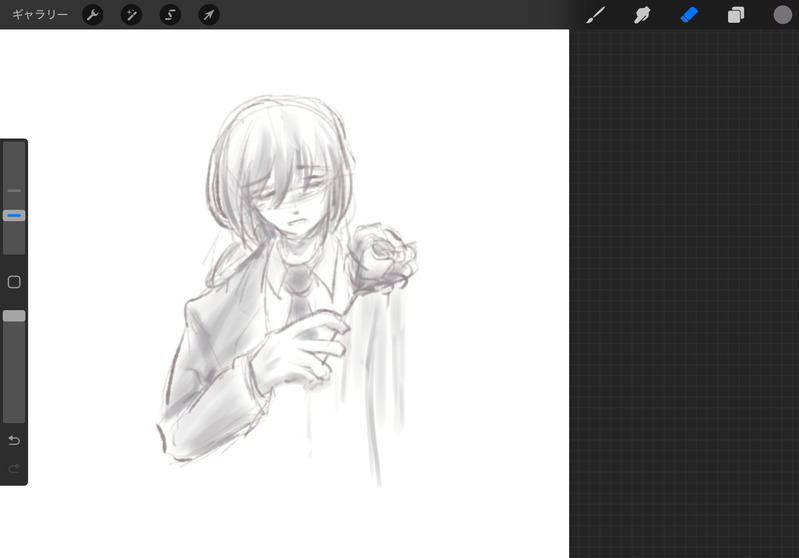Select the Paint brush tool
The width and height of the screenshot is (799, 558).
pos(595,15)
